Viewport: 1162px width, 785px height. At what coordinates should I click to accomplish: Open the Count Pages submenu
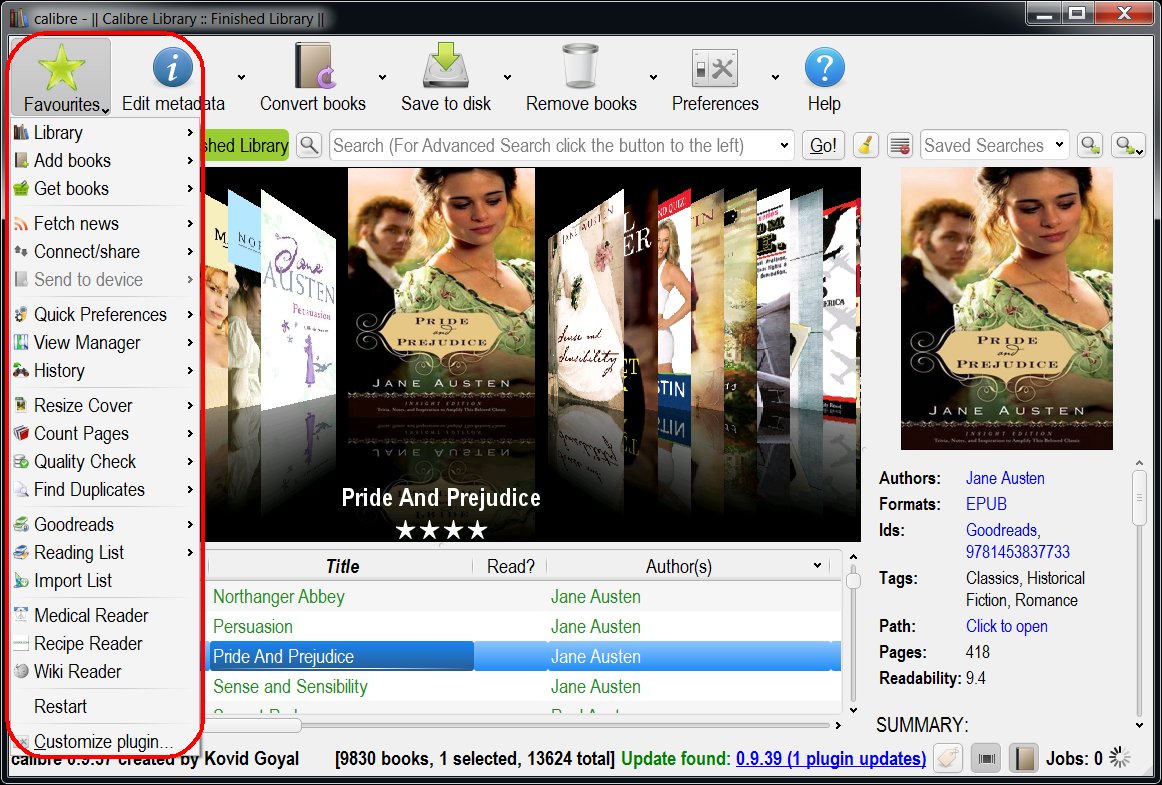tap(104, 434)
